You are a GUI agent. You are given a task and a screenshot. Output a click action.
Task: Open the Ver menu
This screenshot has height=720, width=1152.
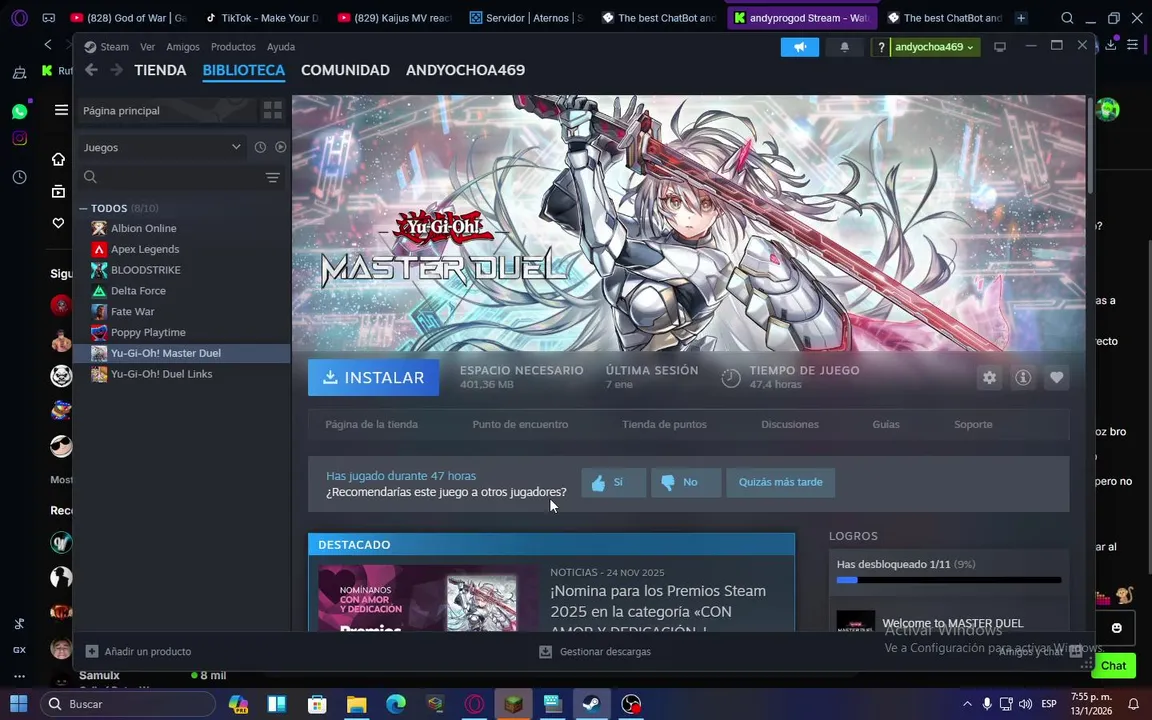point(148,46)
